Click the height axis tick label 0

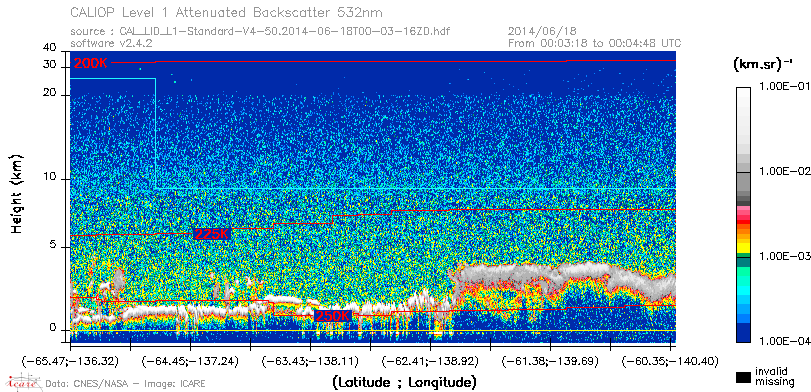53,328
